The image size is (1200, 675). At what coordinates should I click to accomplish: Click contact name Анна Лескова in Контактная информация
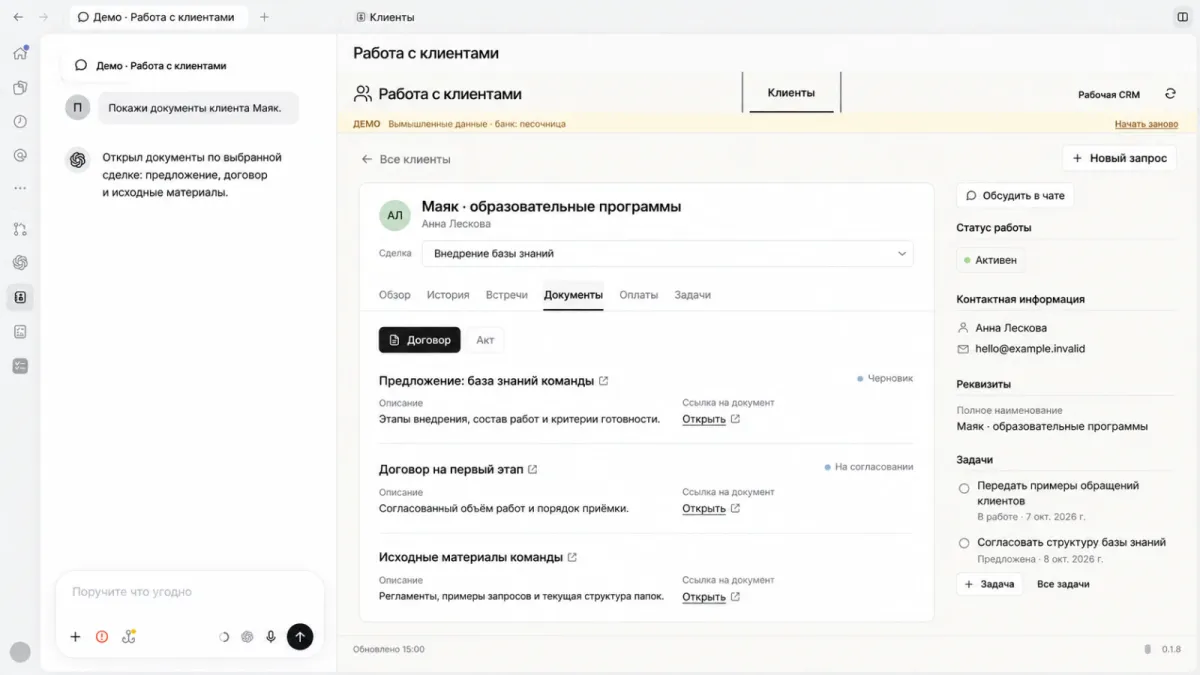(x=1011, y=328)
